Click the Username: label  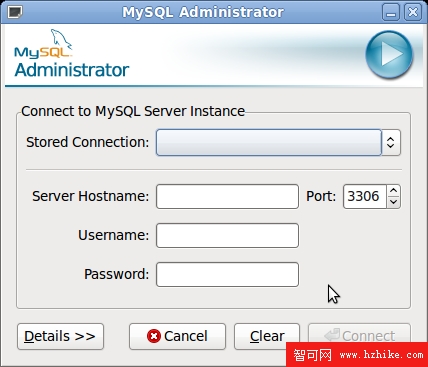113,235
